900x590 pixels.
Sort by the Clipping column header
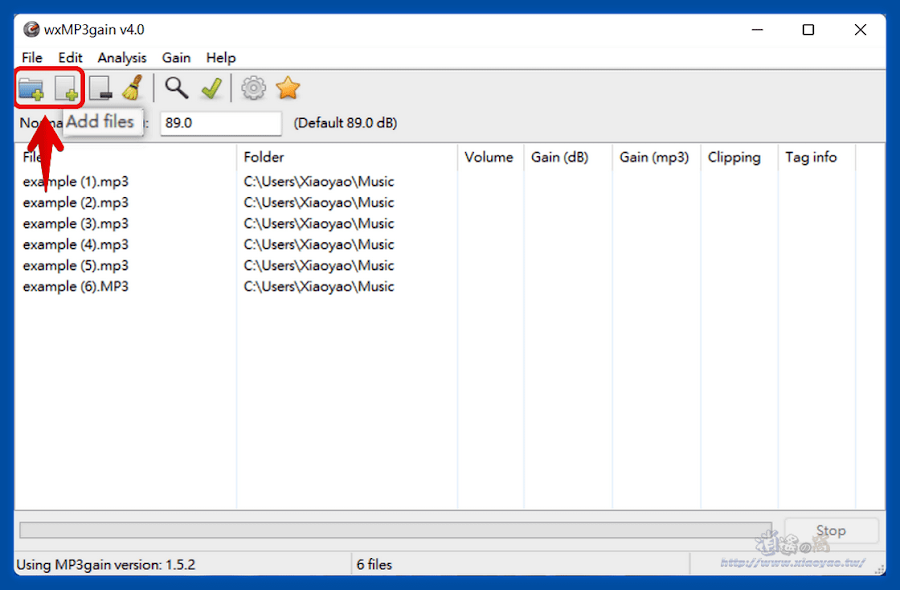739,157
